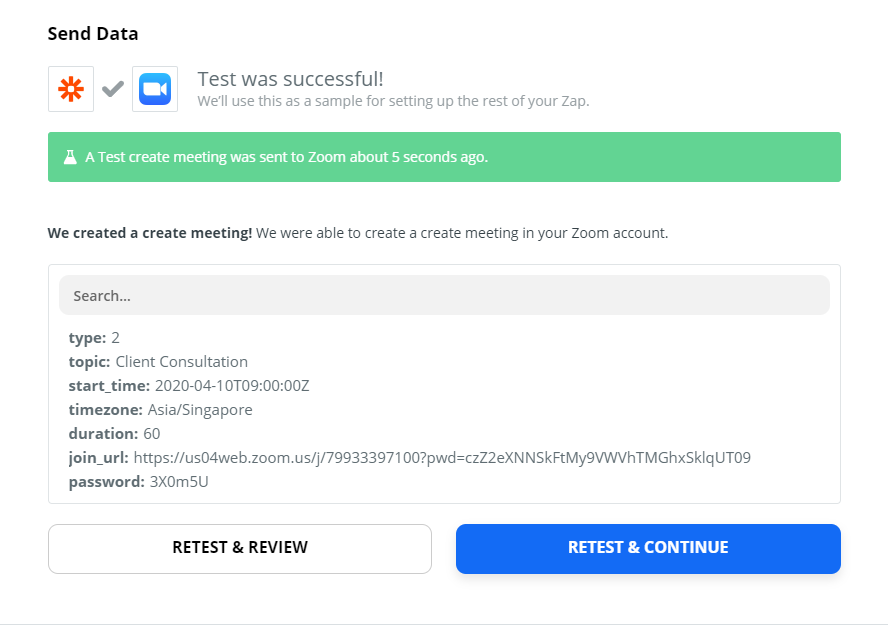
Task: Click the flask icon in green banner
Action: point(70,157)
